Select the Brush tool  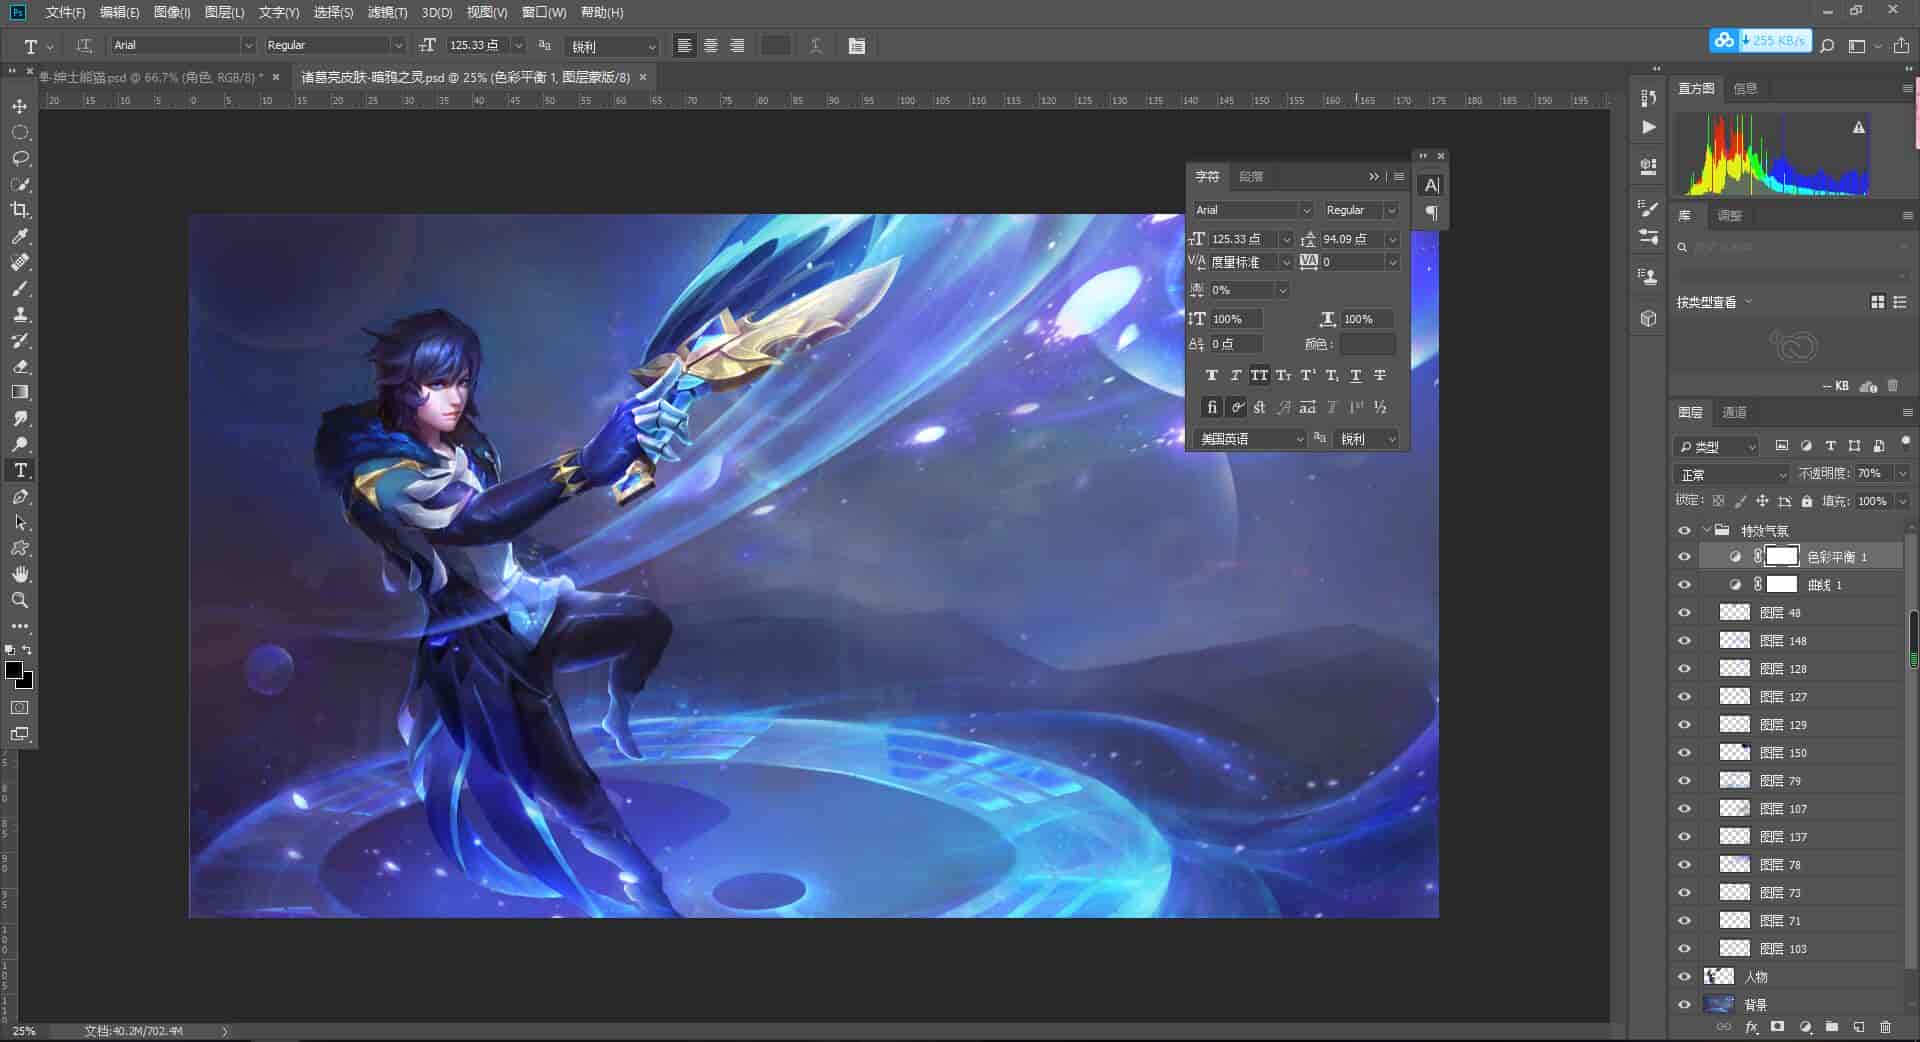[20, 288]
